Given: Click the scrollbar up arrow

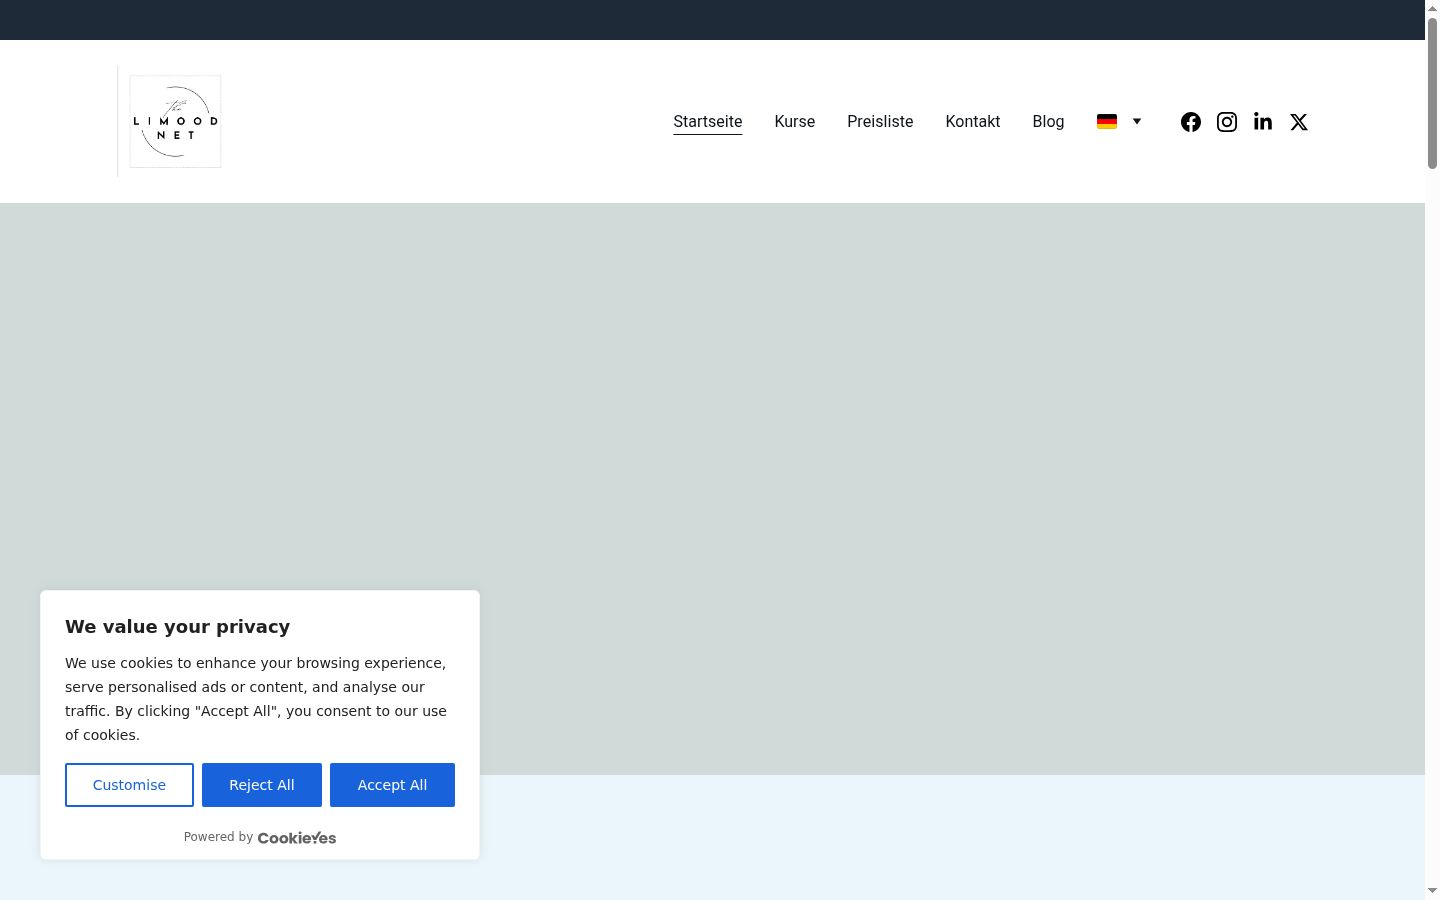Looking at the screenshot, I should 1432,8.
